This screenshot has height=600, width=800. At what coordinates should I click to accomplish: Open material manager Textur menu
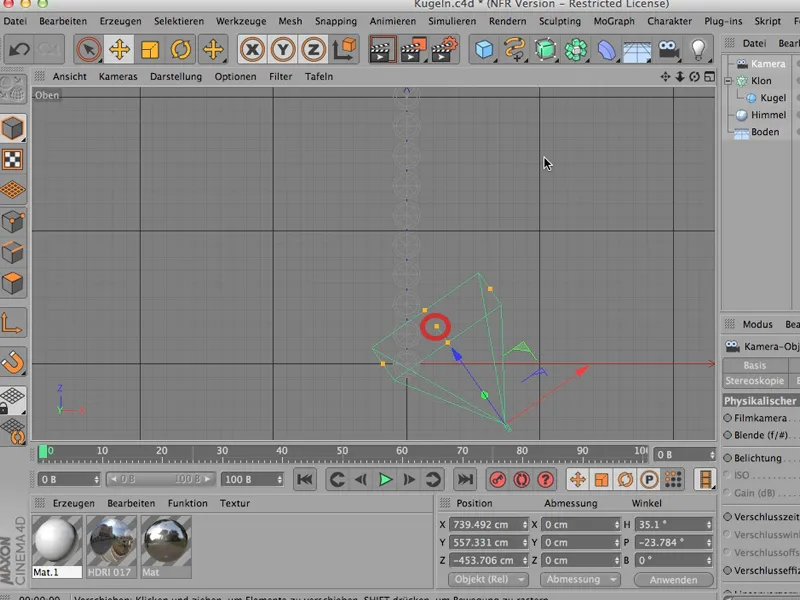(235, 503)
